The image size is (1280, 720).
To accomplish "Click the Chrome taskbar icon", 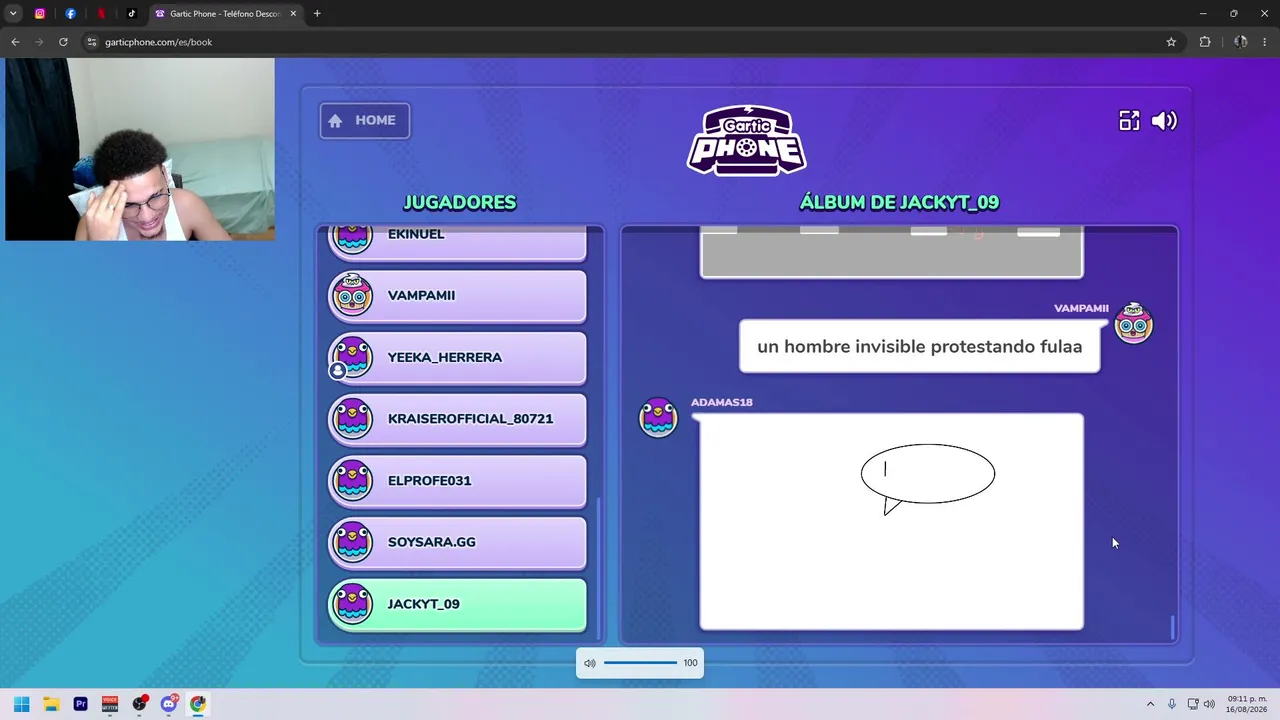I will coord(198,704).
